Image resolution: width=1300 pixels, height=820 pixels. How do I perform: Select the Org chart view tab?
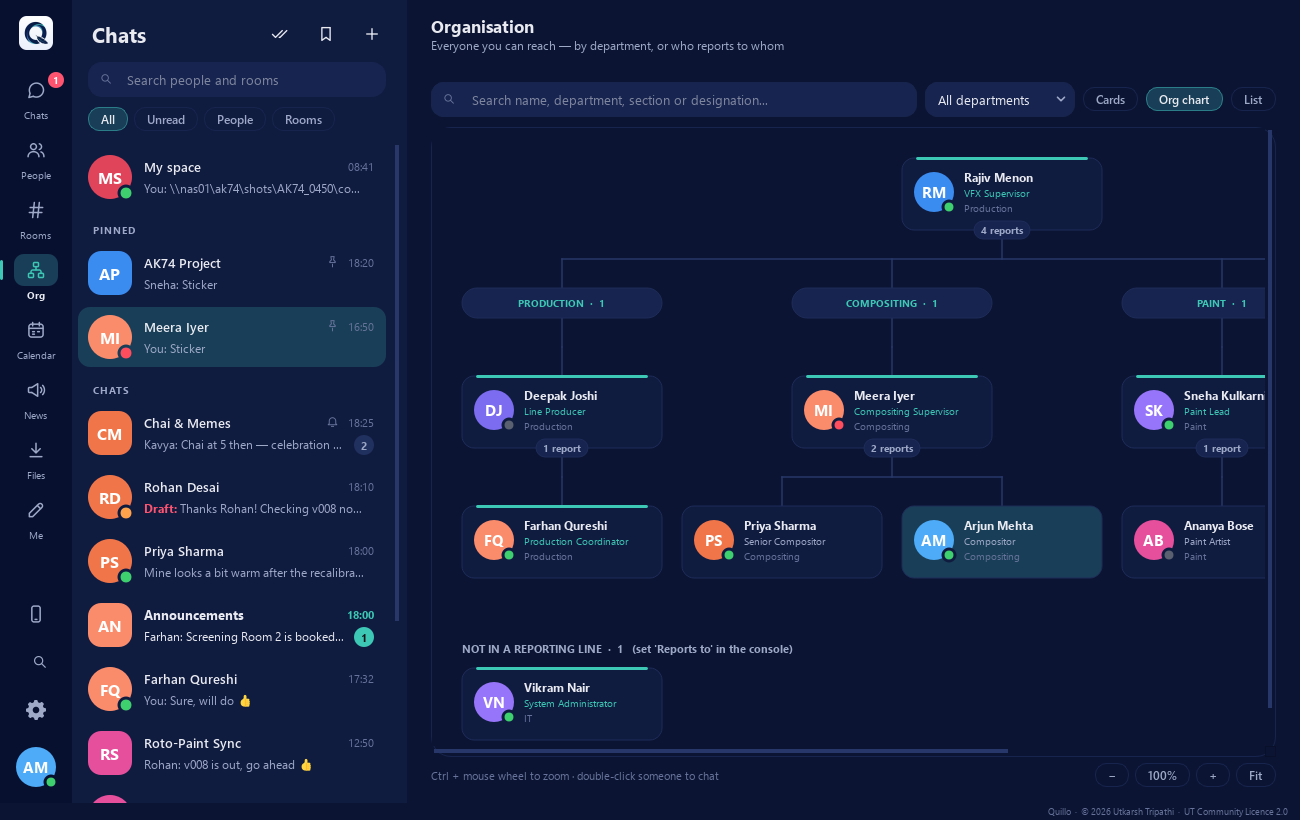[1184, 99]
